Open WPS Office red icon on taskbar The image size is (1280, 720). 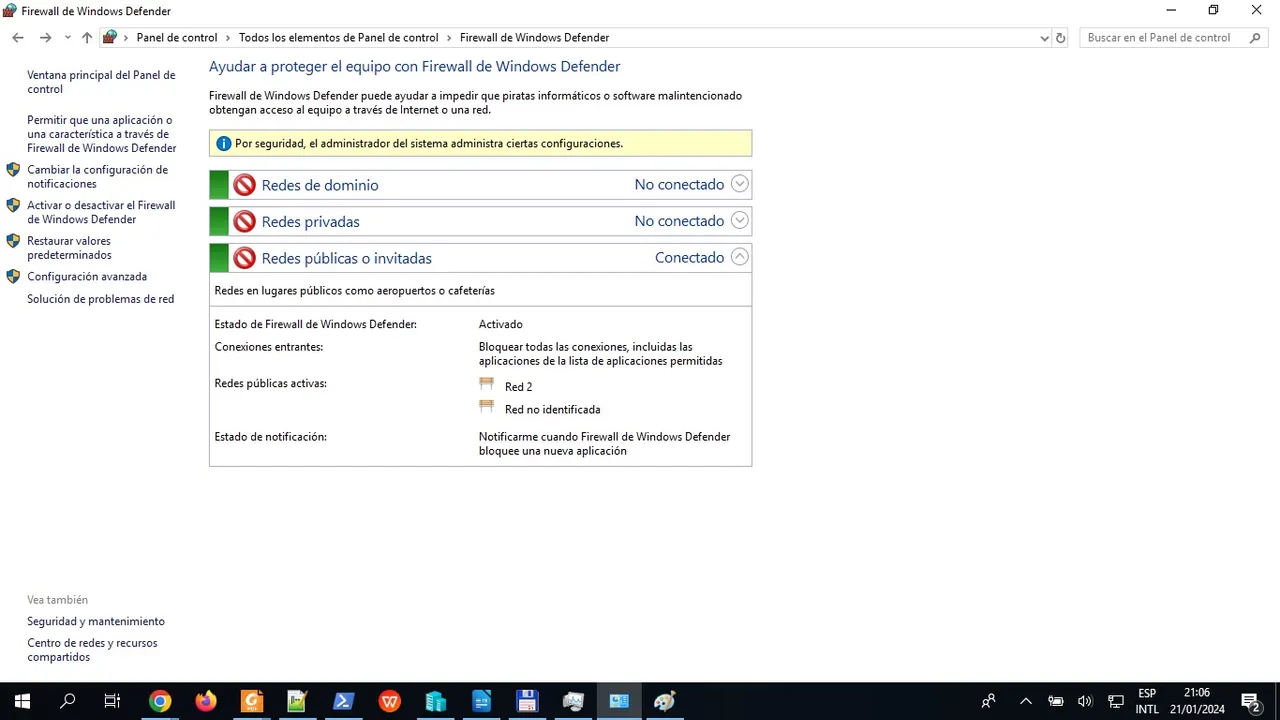click(x=389, y=701)
